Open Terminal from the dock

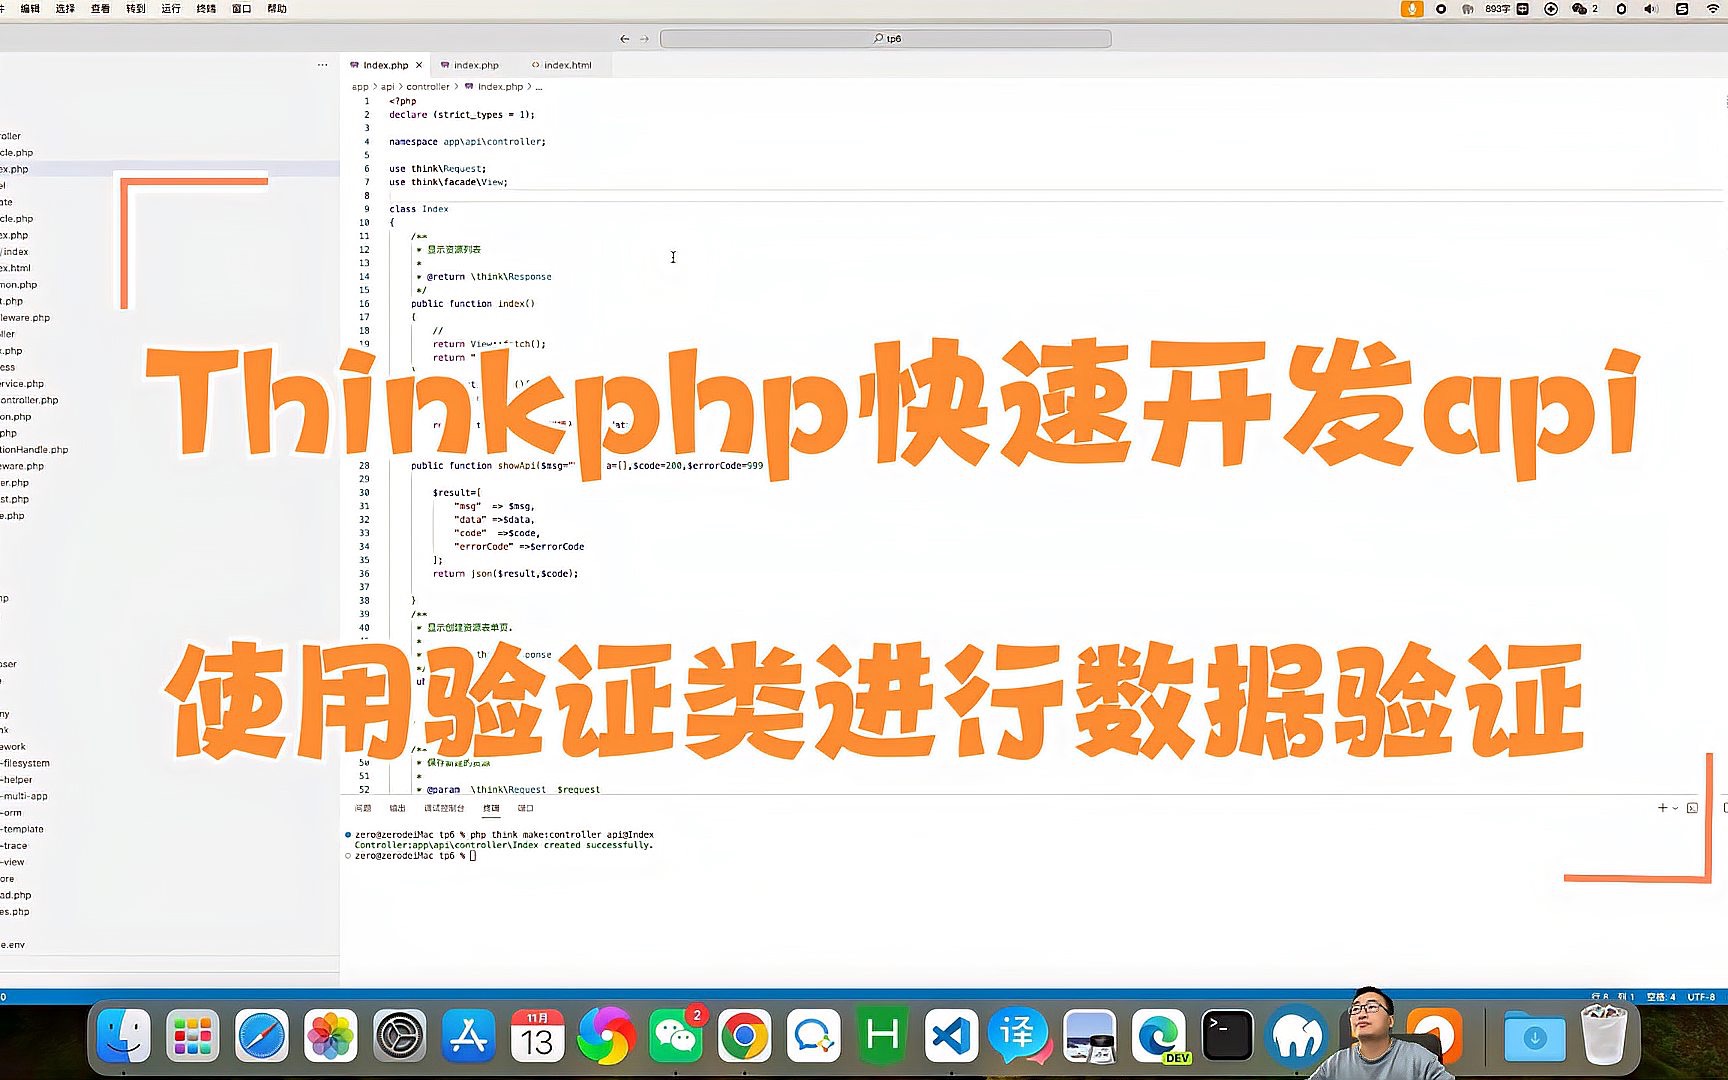pyautogui.click(x=1227, y=1035)
